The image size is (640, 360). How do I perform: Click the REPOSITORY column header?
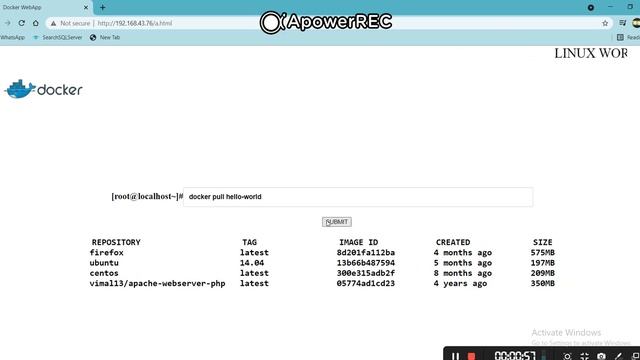point(116,242)
